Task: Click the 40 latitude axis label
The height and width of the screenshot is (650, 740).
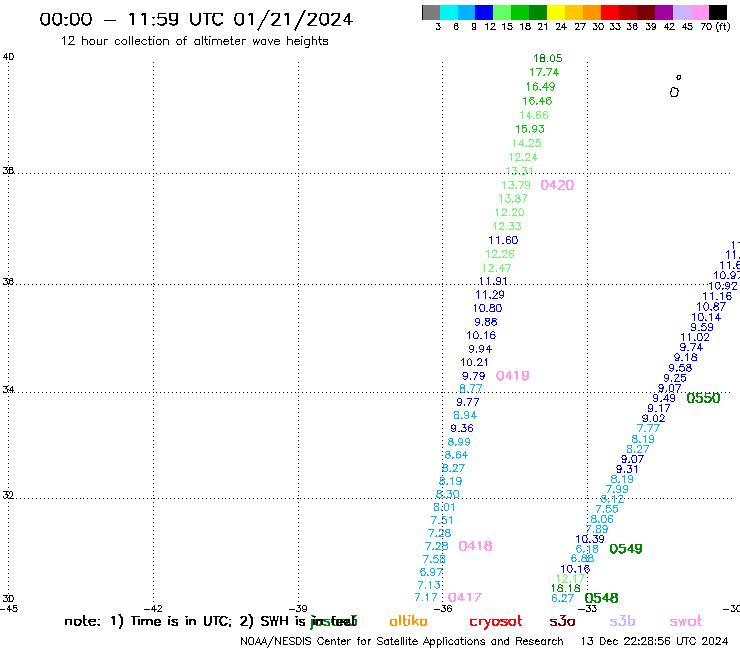Action: pos(8,57)
